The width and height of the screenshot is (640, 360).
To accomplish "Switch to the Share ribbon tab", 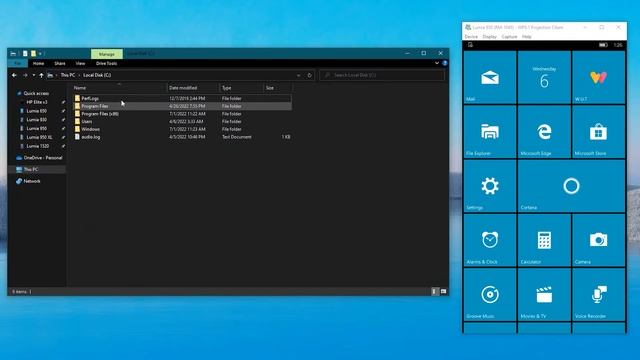I will pos(60,63).
